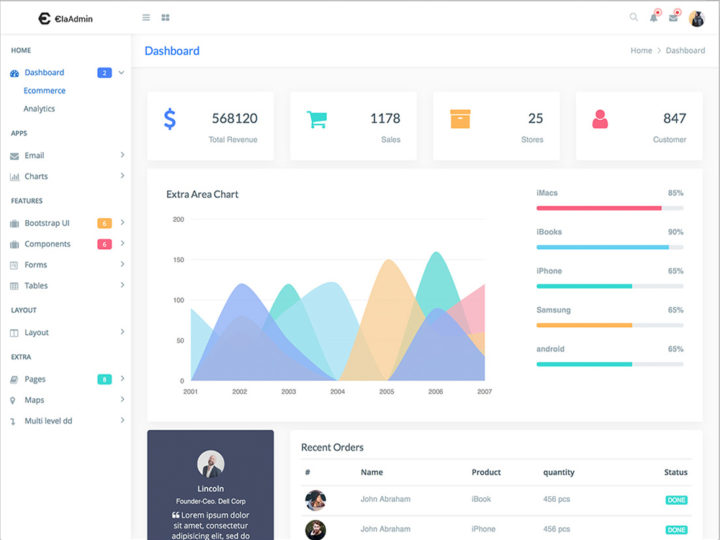Click the DONE badge in iBook row
Screen dimensions: 720x540
click(676, 500)
